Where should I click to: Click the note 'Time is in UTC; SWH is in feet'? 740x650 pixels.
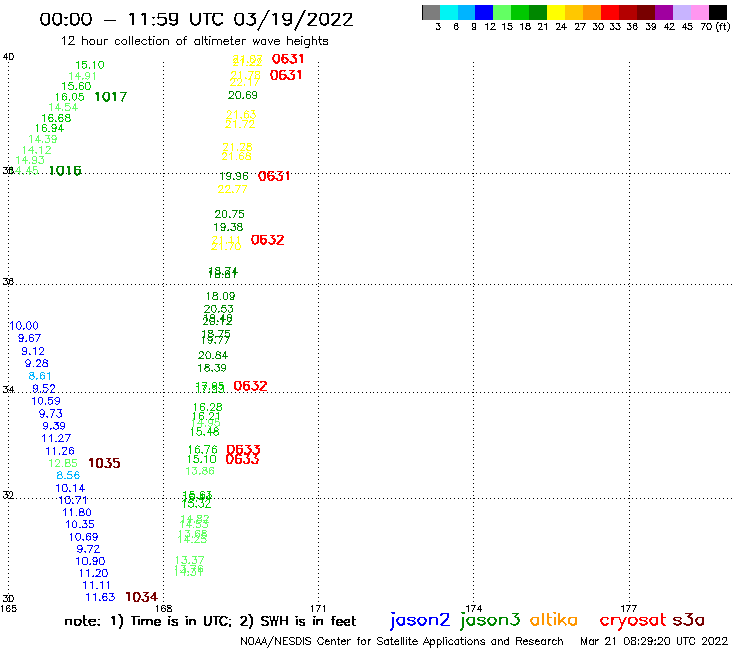tap(210, 621)
